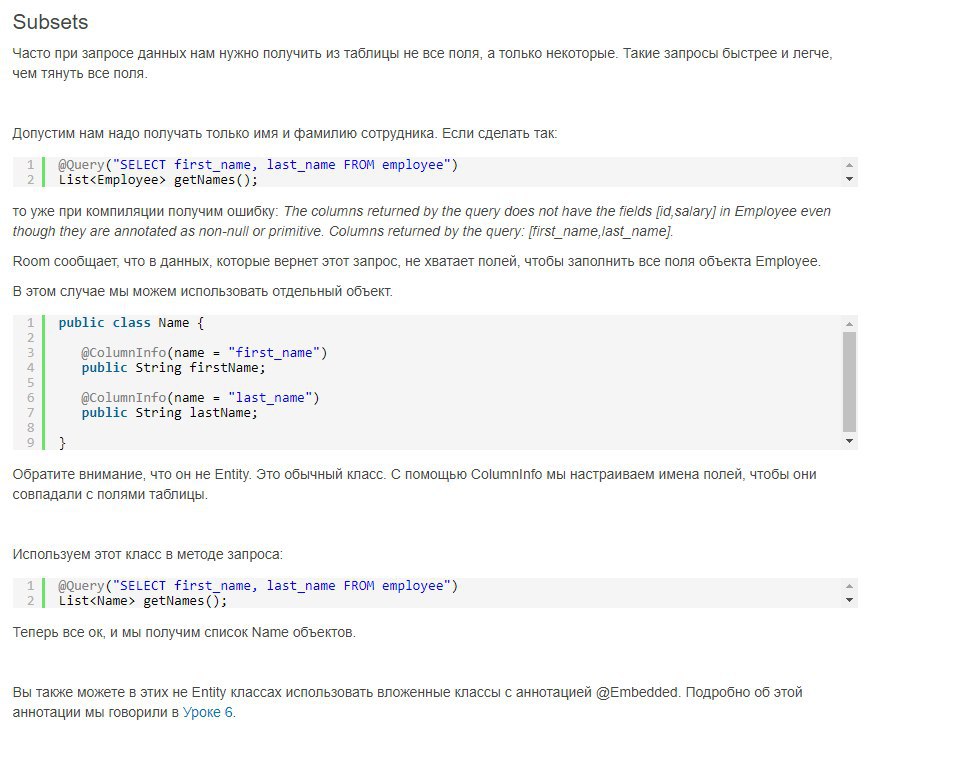Click the List<Name> getNames(); code line
This screenshot has width=969, height=765.
pos(143,601)
